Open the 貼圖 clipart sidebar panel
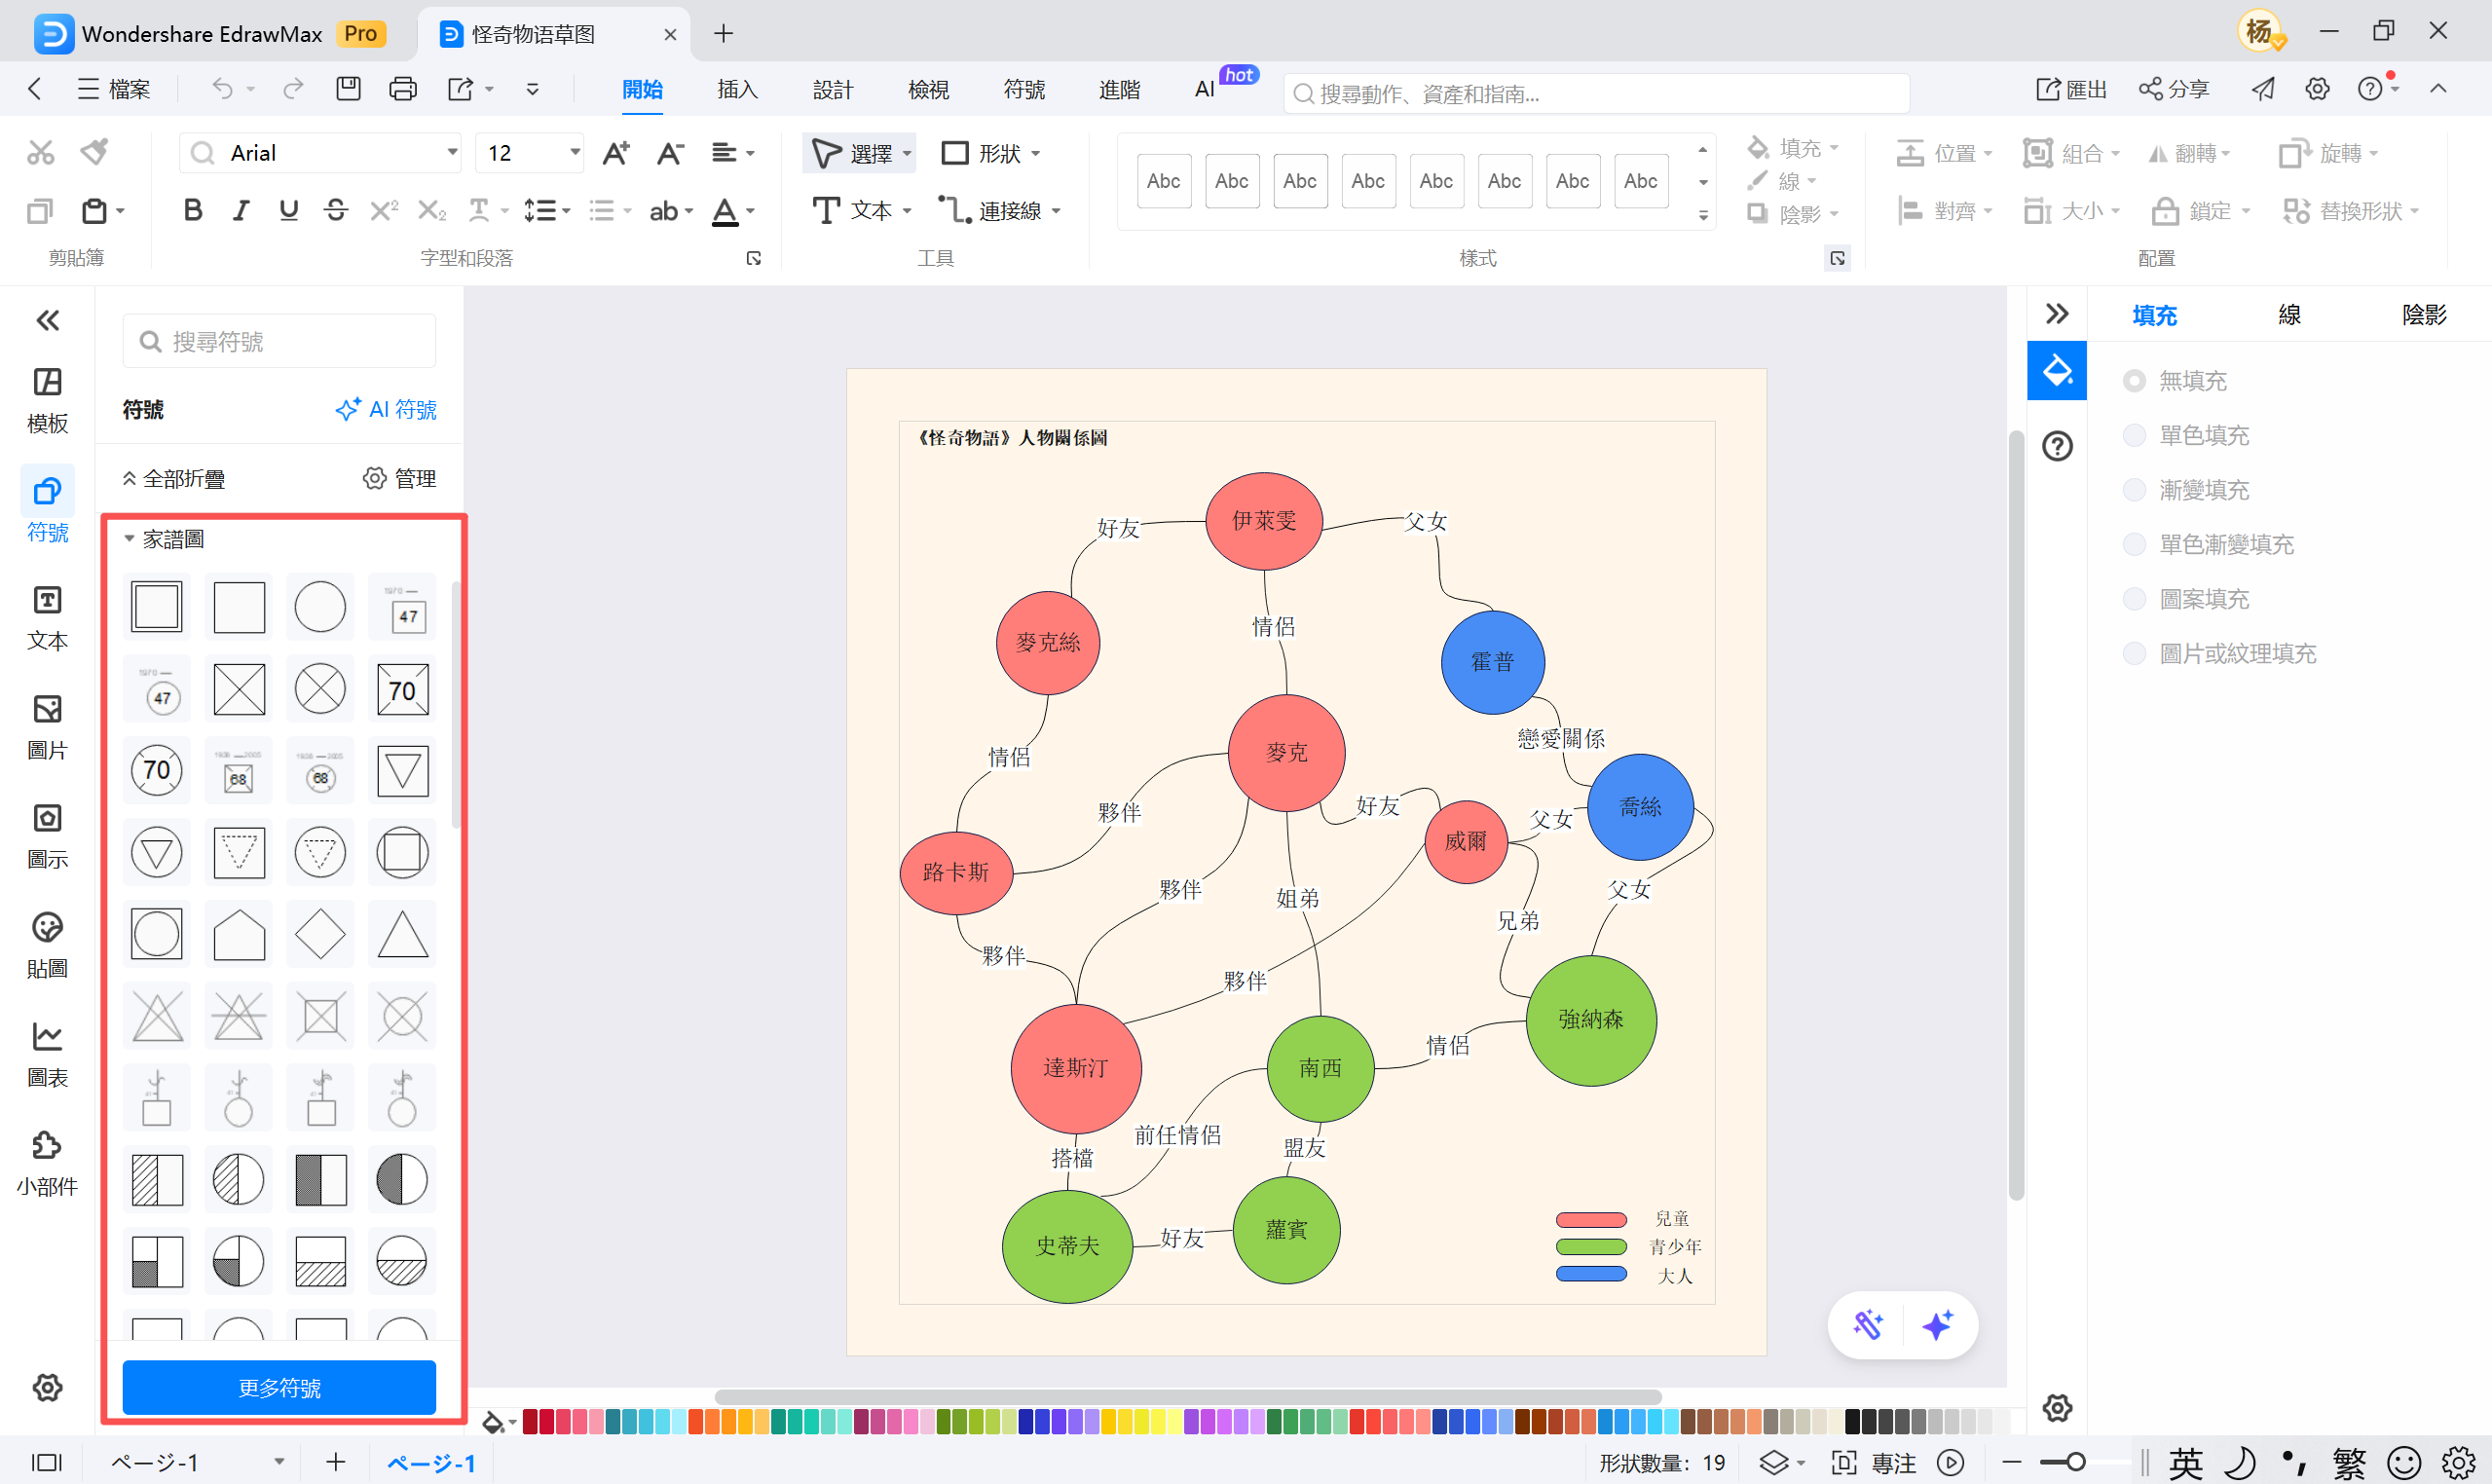The height and width of the screenshot is (1484, 2492). point(47,944)
